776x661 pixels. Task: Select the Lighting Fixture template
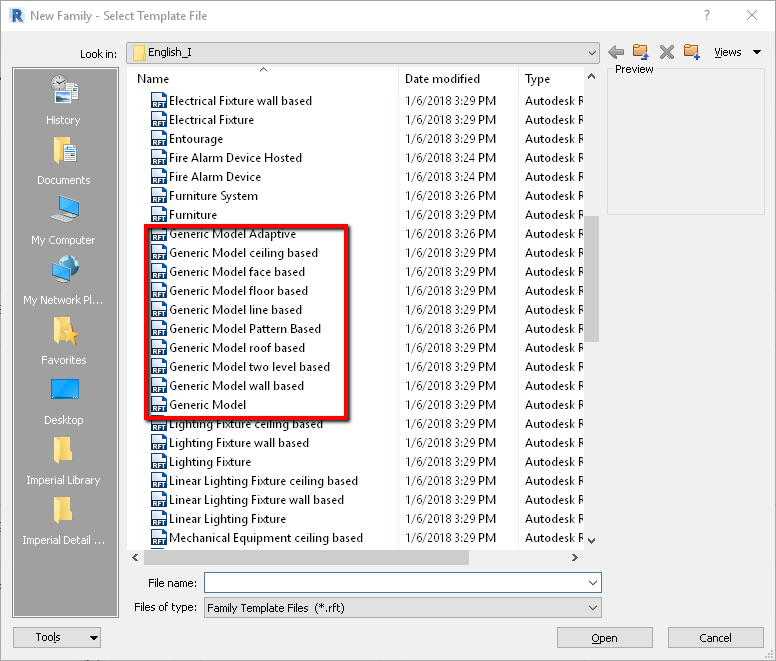coord(210,462)
